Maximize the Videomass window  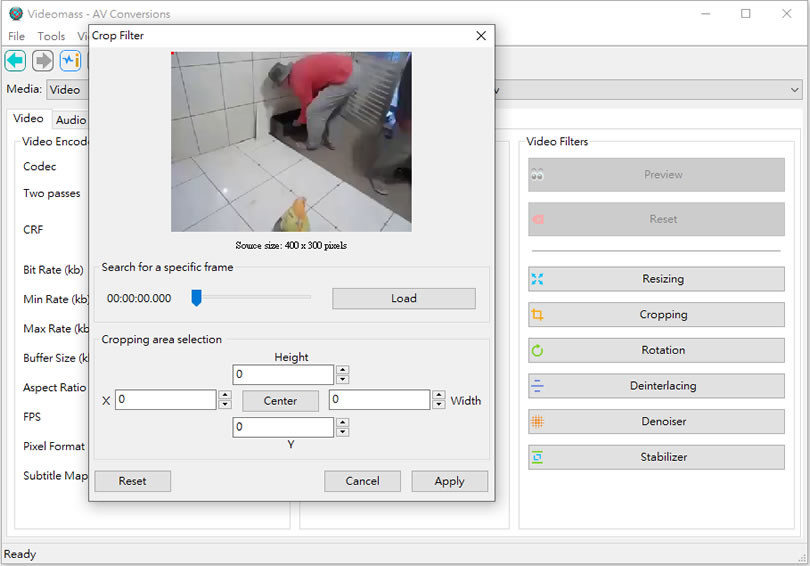coord(745,14)
